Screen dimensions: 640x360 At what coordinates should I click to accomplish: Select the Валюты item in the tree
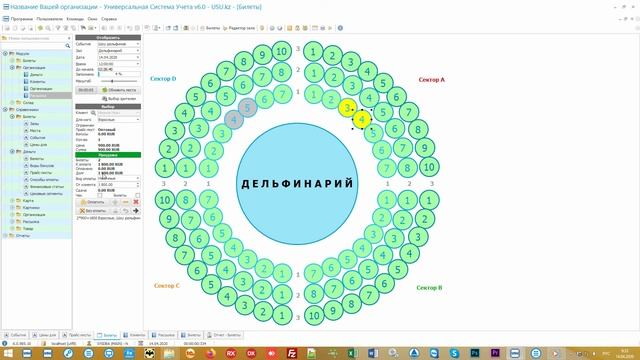coord(36,159)
